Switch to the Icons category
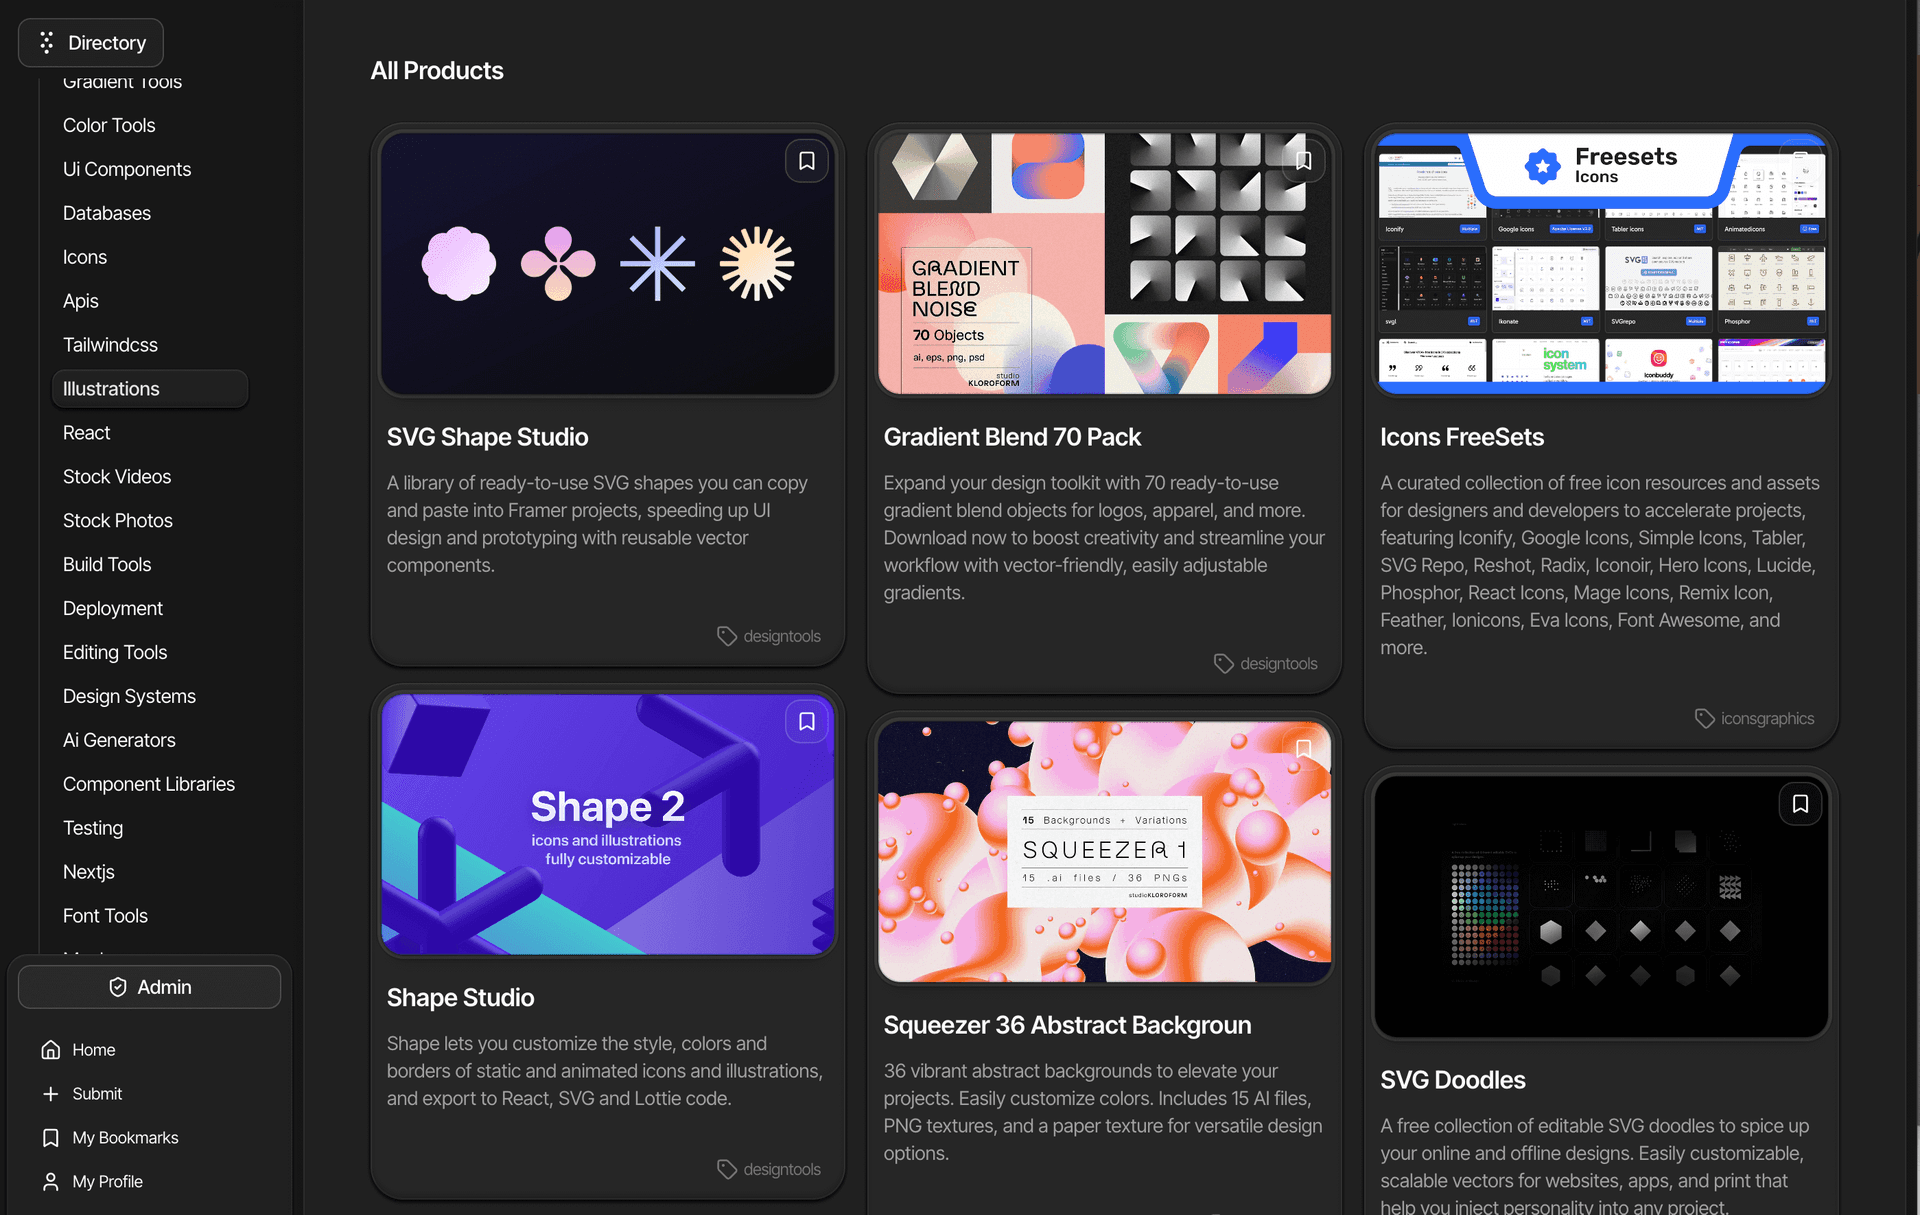Screen dimensions: 1920x1215 point(85,257)
